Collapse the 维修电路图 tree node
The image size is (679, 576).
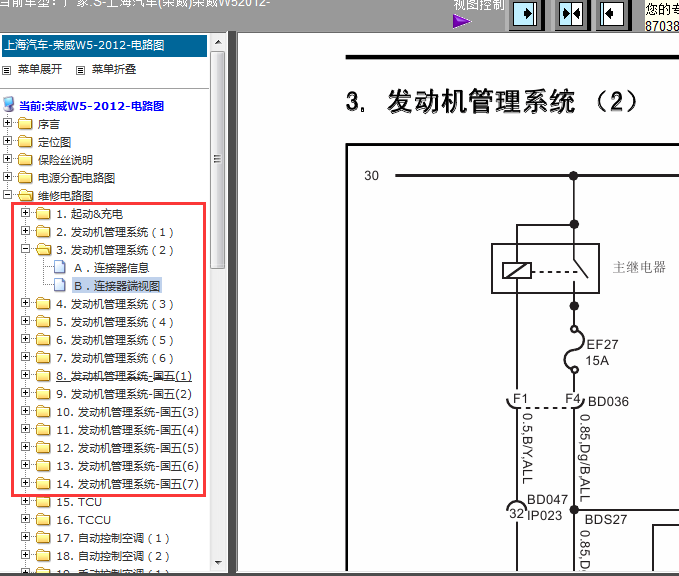[x=7, y=194]
